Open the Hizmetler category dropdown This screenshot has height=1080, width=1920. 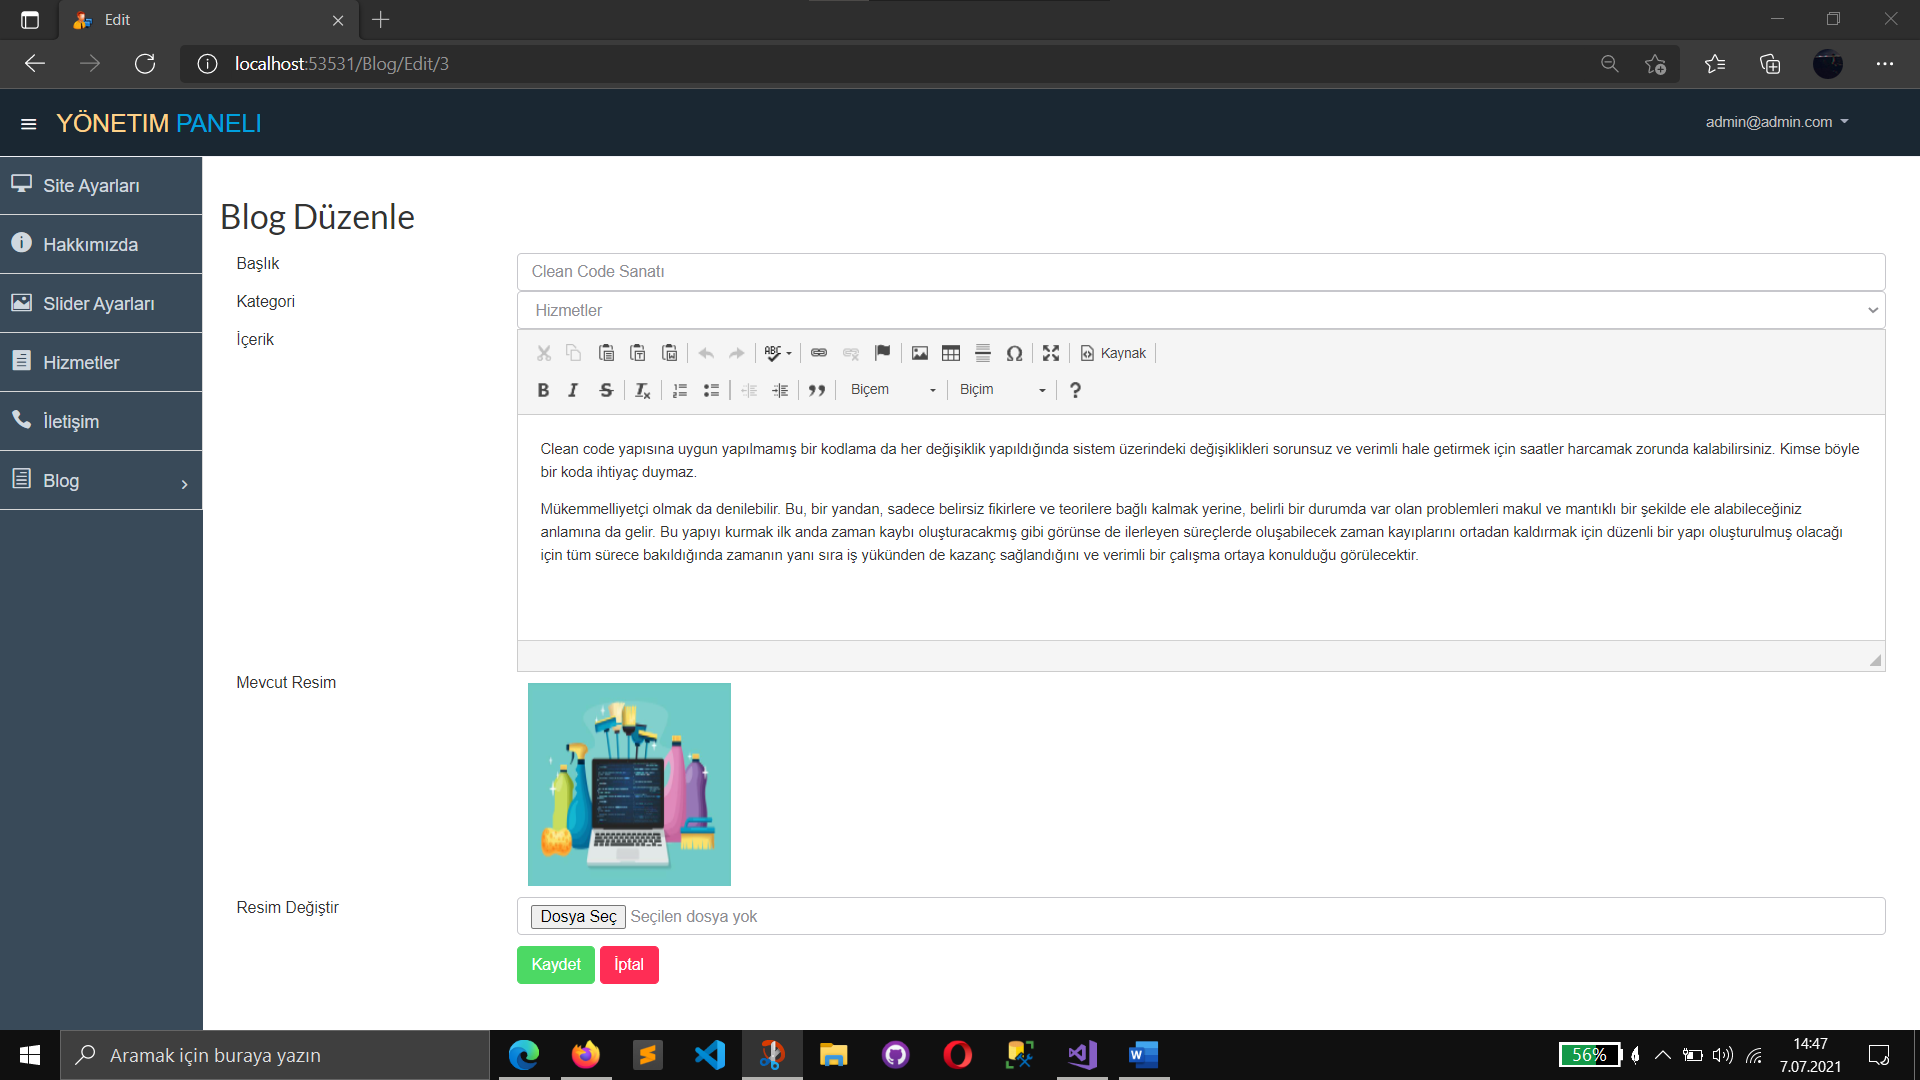(1200, 310)
